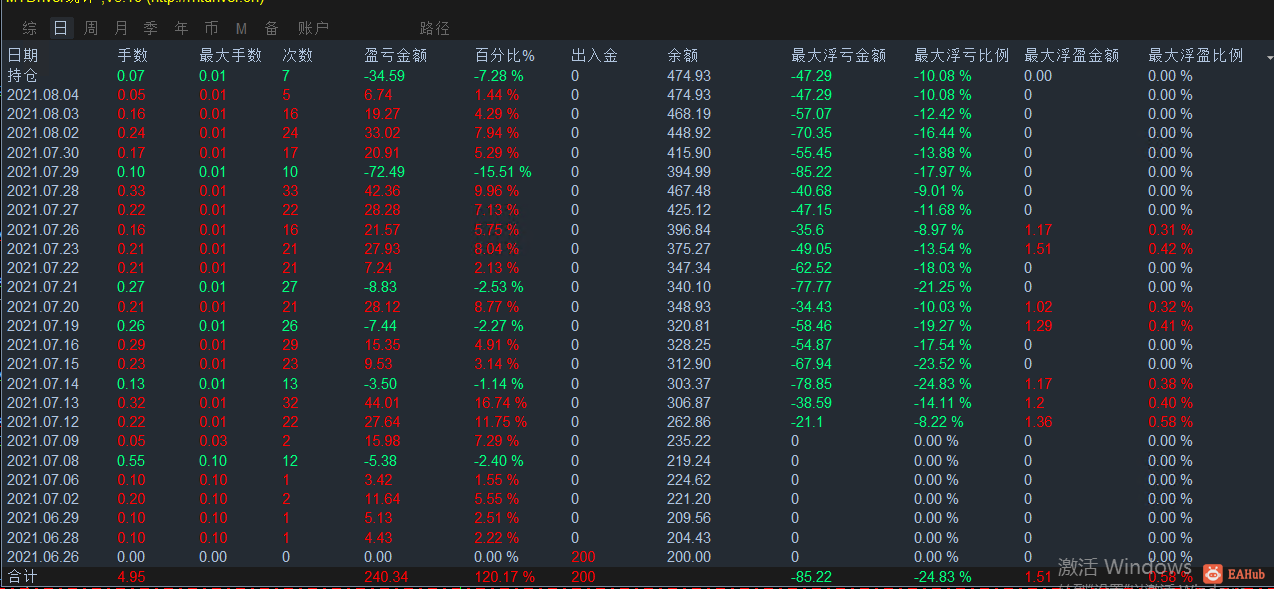This screenshot has width=1274, height=589.
Task: Open the 备 tab
Action: coord(272,28)
